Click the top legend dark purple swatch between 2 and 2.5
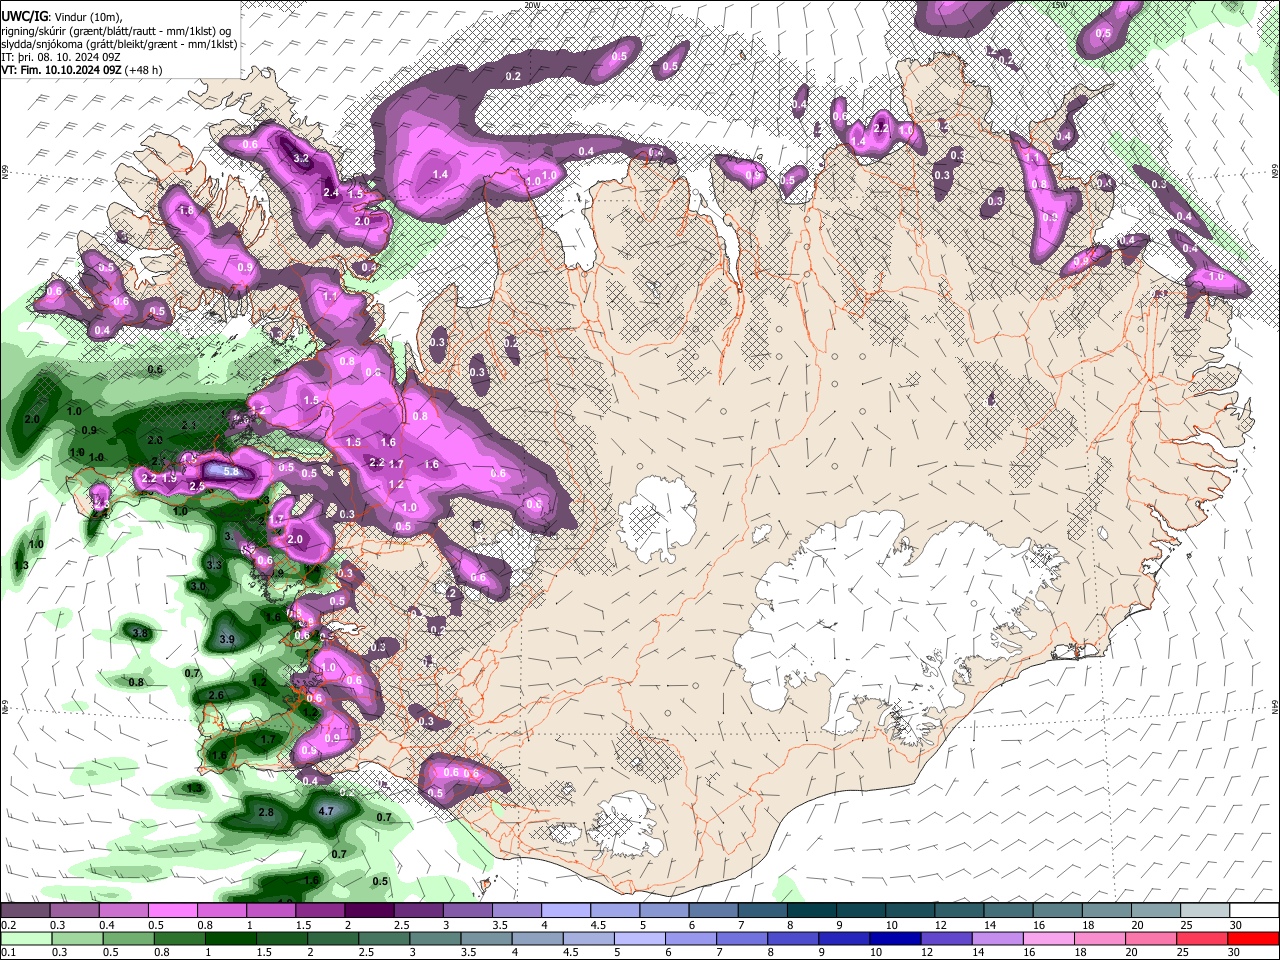Viewport: 1280px width, 960px height. tap(369, 911)
